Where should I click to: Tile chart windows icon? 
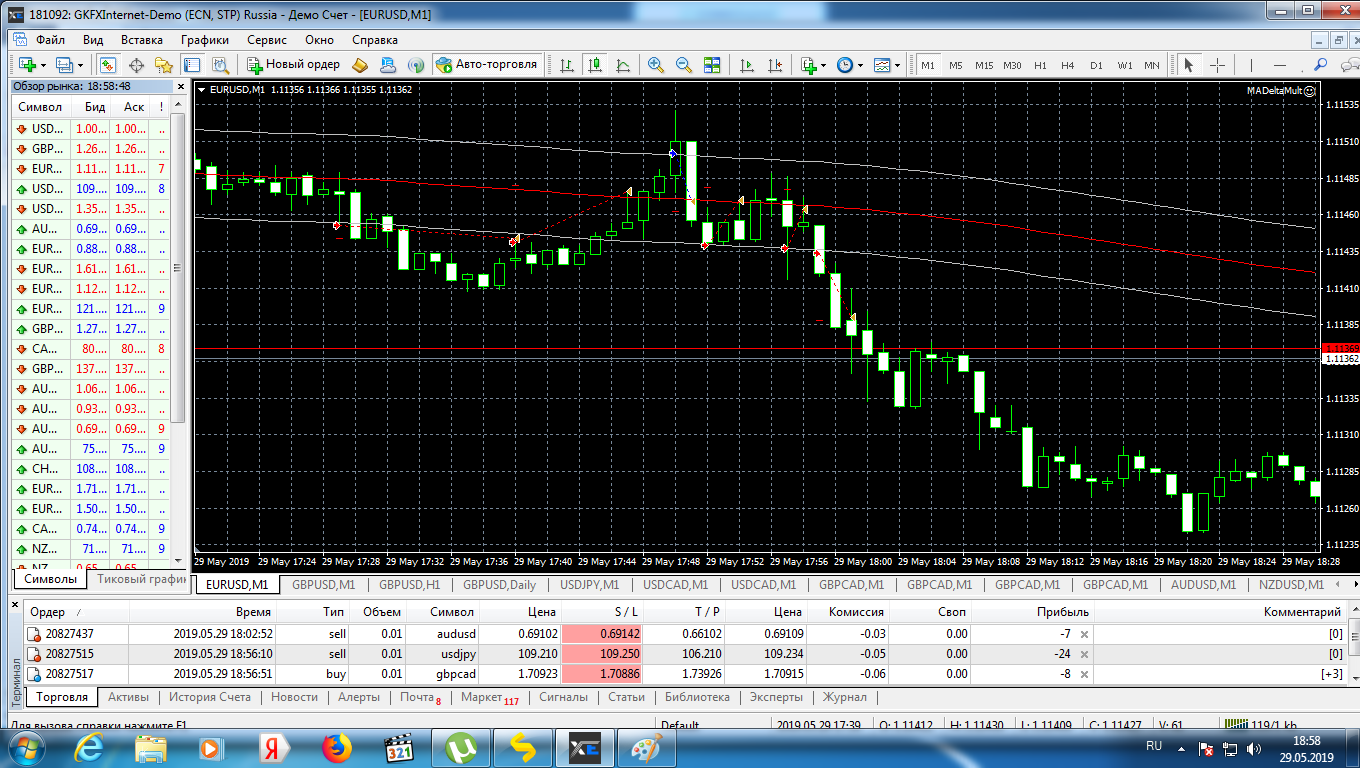click(x=712, y=64)
